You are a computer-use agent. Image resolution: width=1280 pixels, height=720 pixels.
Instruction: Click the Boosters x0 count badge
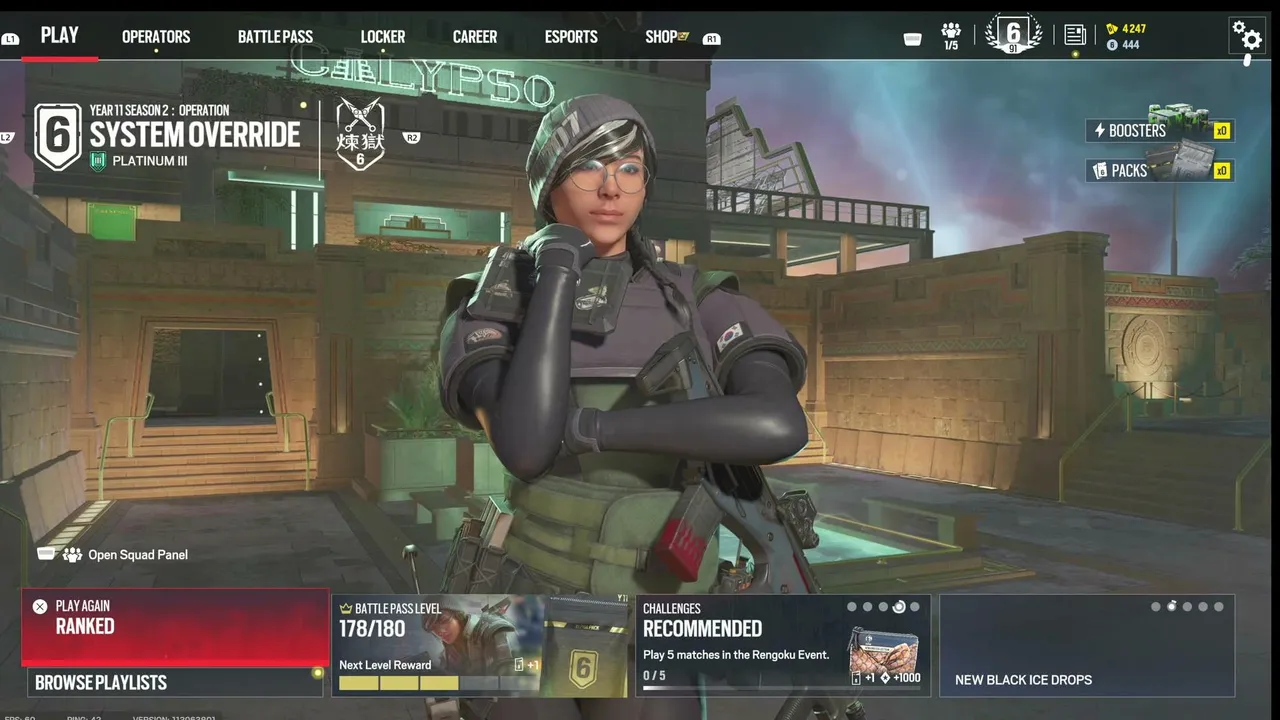point(1221,131)
